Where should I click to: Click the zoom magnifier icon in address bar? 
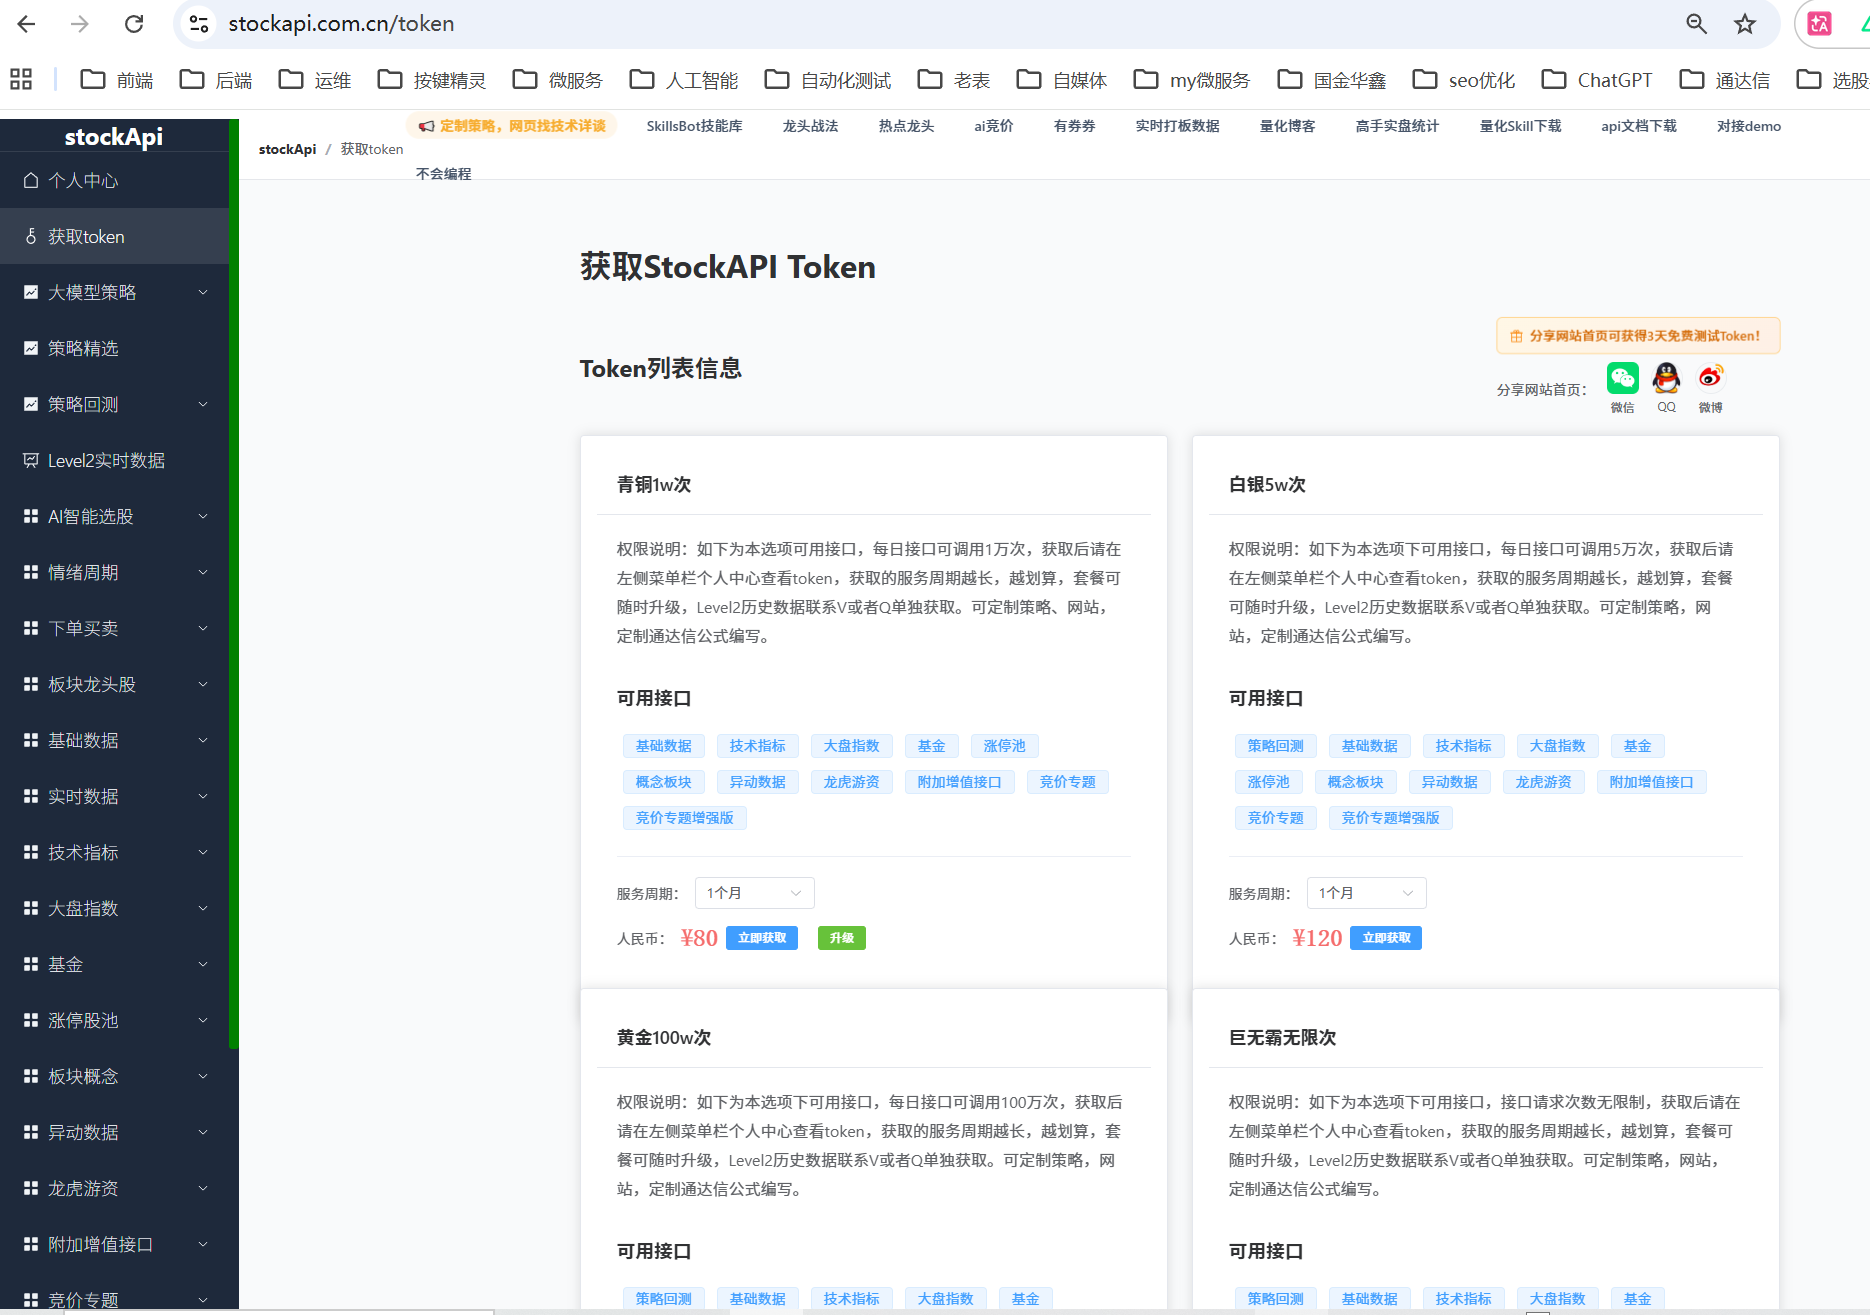tap(1696, 24)
